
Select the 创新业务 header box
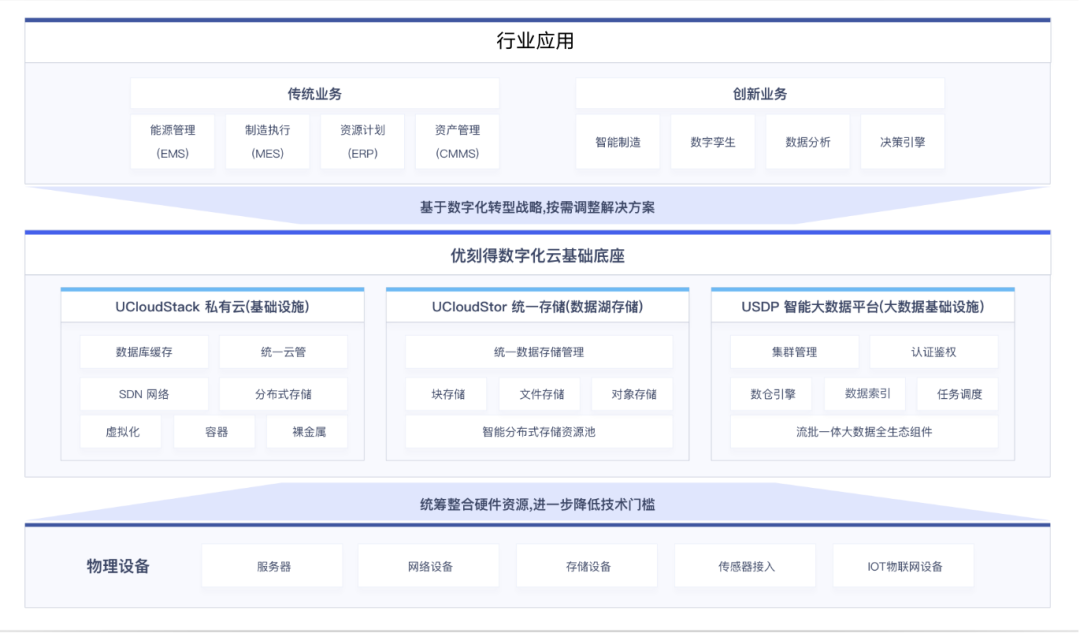tap(760, 94)
